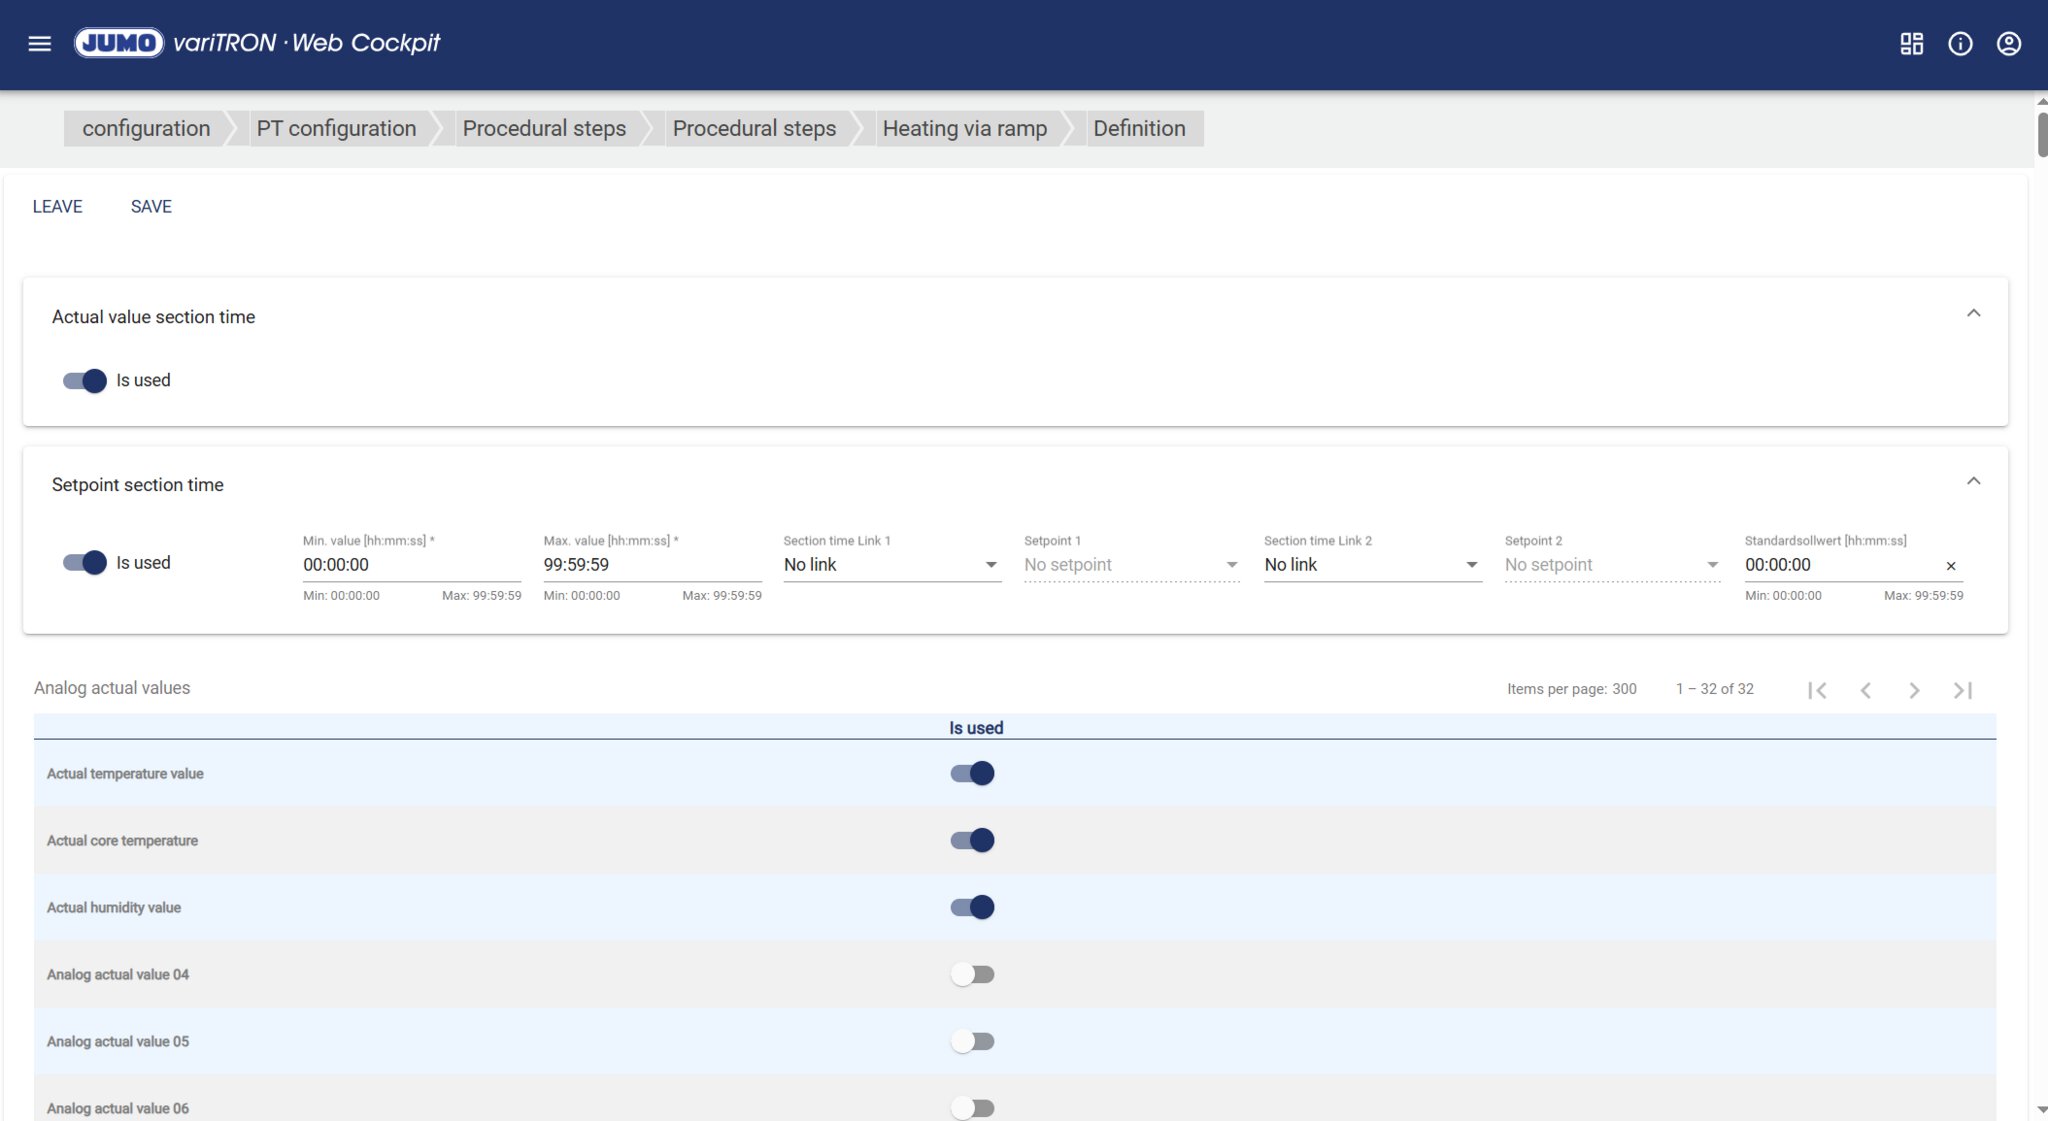Disable Actual core temperature switch
The image size is (2048, 1121).
[x=972, y=840]
